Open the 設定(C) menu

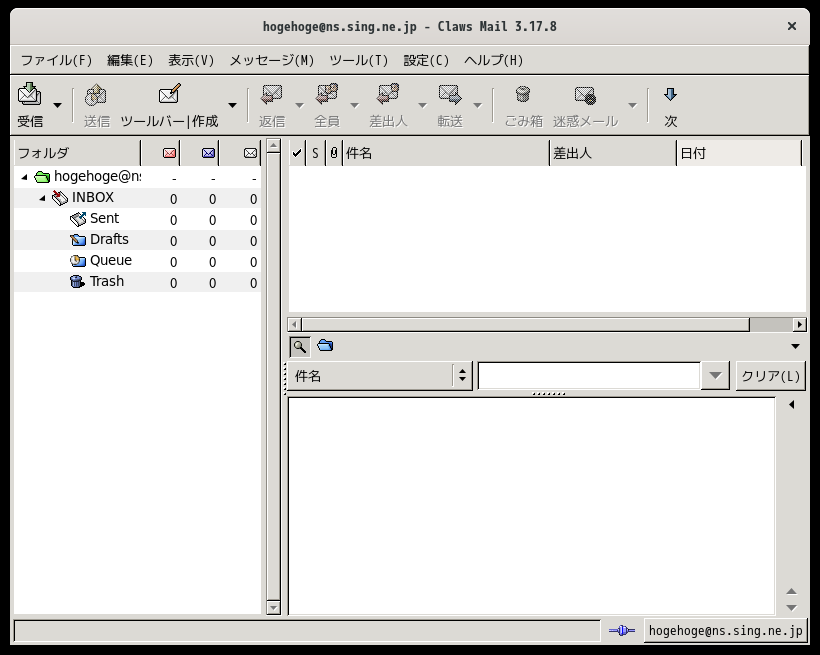426,60
